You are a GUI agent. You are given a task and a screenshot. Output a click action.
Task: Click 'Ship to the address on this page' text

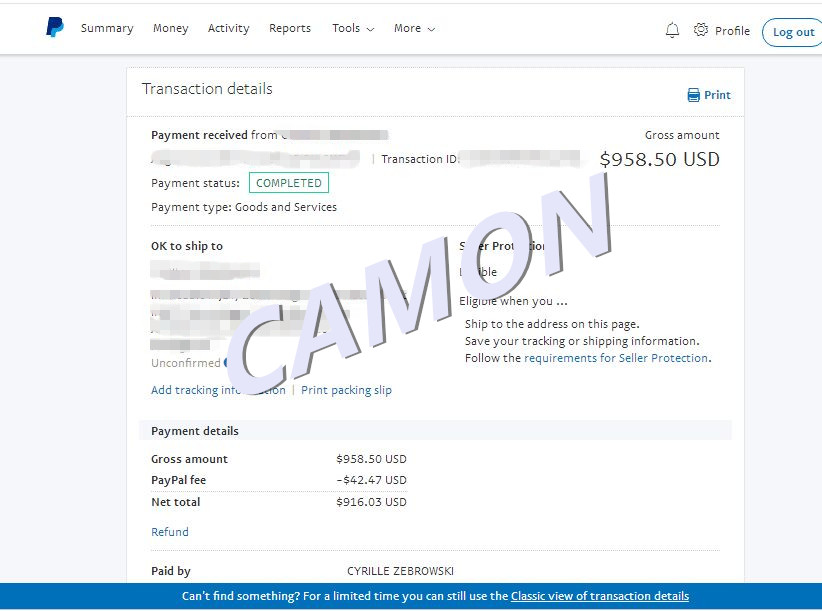point(552,324)
